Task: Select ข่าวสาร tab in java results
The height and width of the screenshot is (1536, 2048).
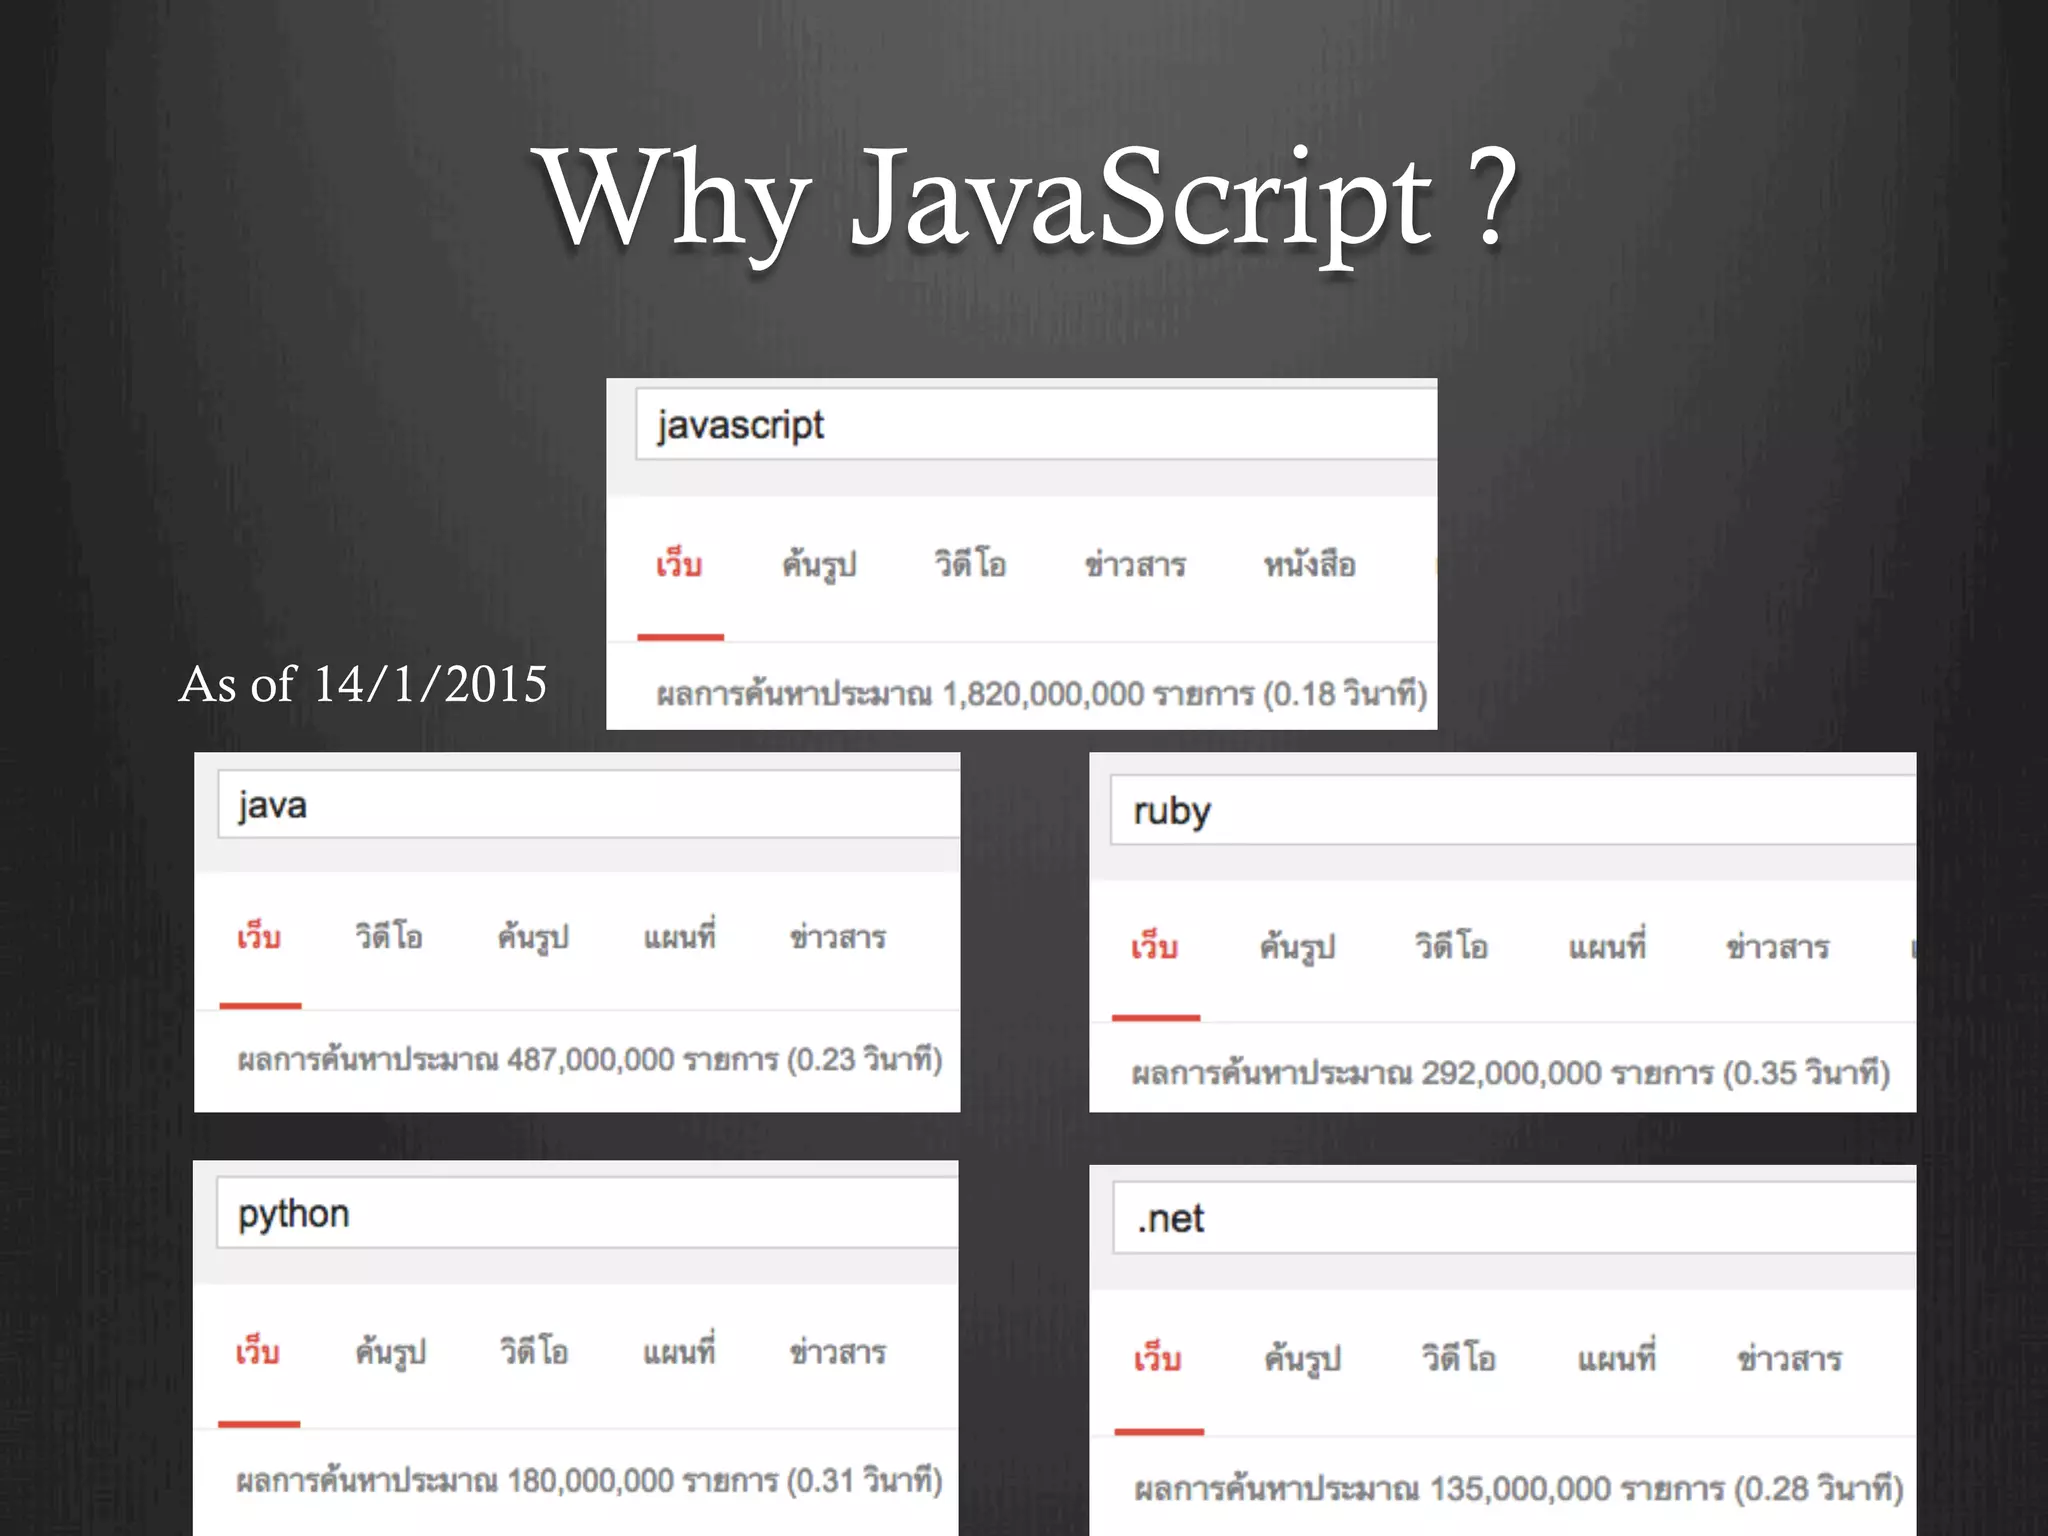Action: pos(838,938)
